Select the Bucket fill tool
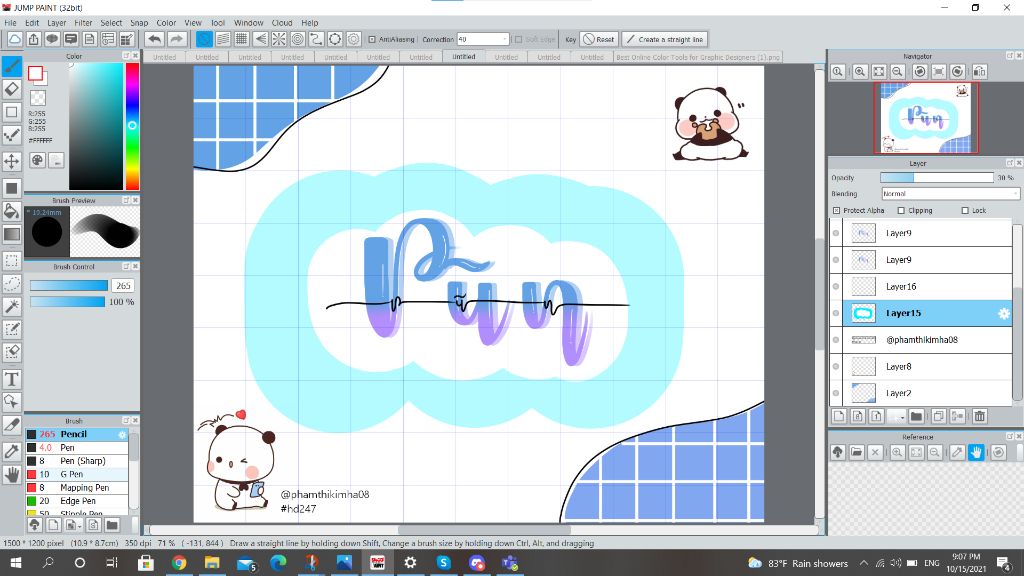1024x576 pixels. (x=12, y=210)
